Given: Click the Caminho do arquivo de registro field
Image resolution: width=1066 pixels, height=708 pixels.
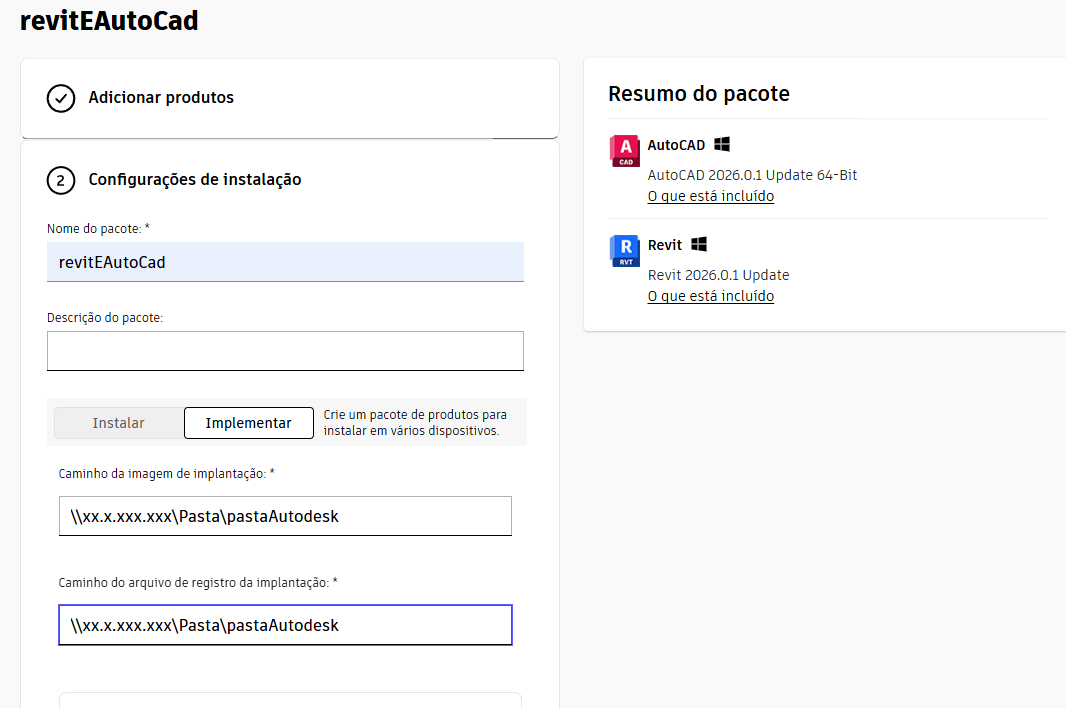Looking at the screenshot, I should (286, 625).
